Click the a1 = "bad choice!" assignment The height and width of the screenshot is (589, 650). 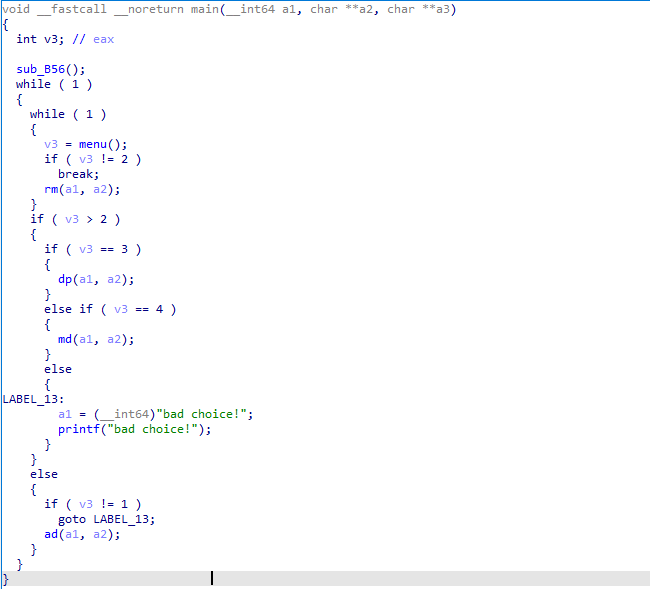(x=155, y=414)
